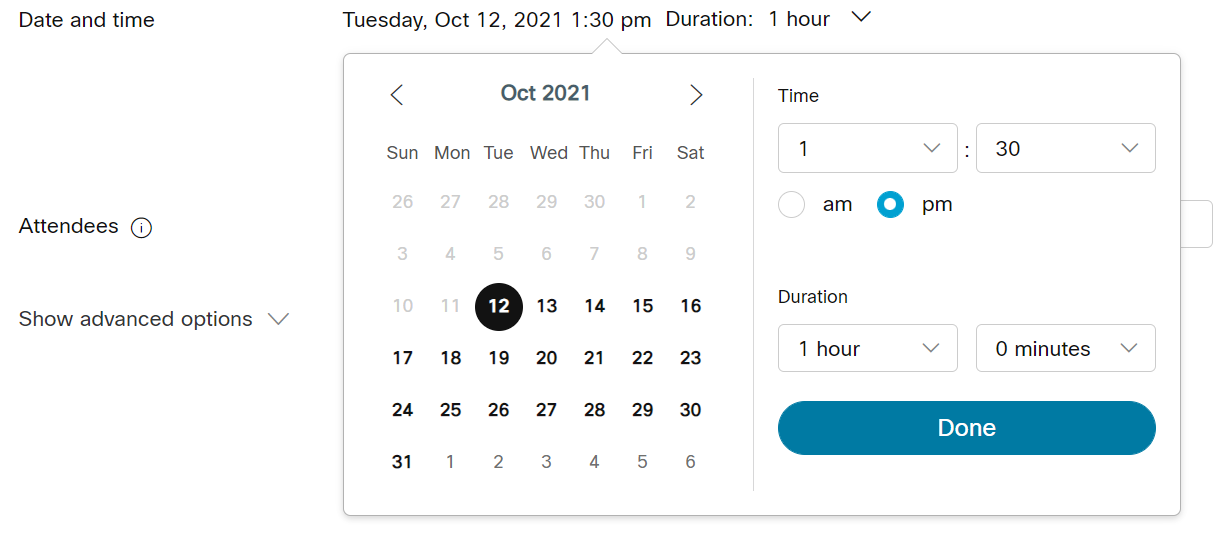Open the hour dropdown showing 1
The width and height of the screenshot is (1214, 536).
(868, 148)
